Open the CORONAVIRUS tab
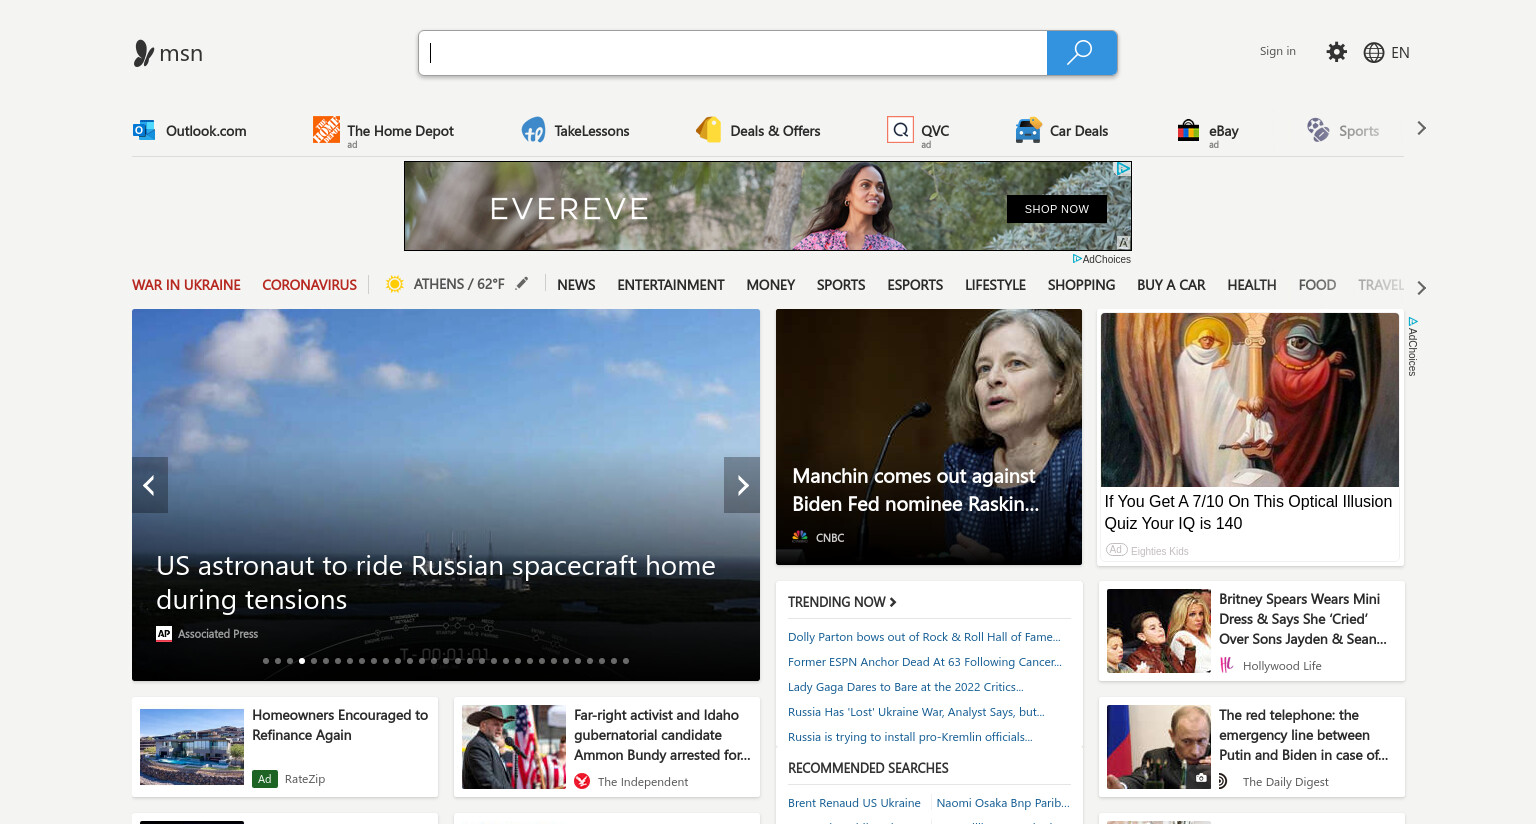 coord(309,285)
